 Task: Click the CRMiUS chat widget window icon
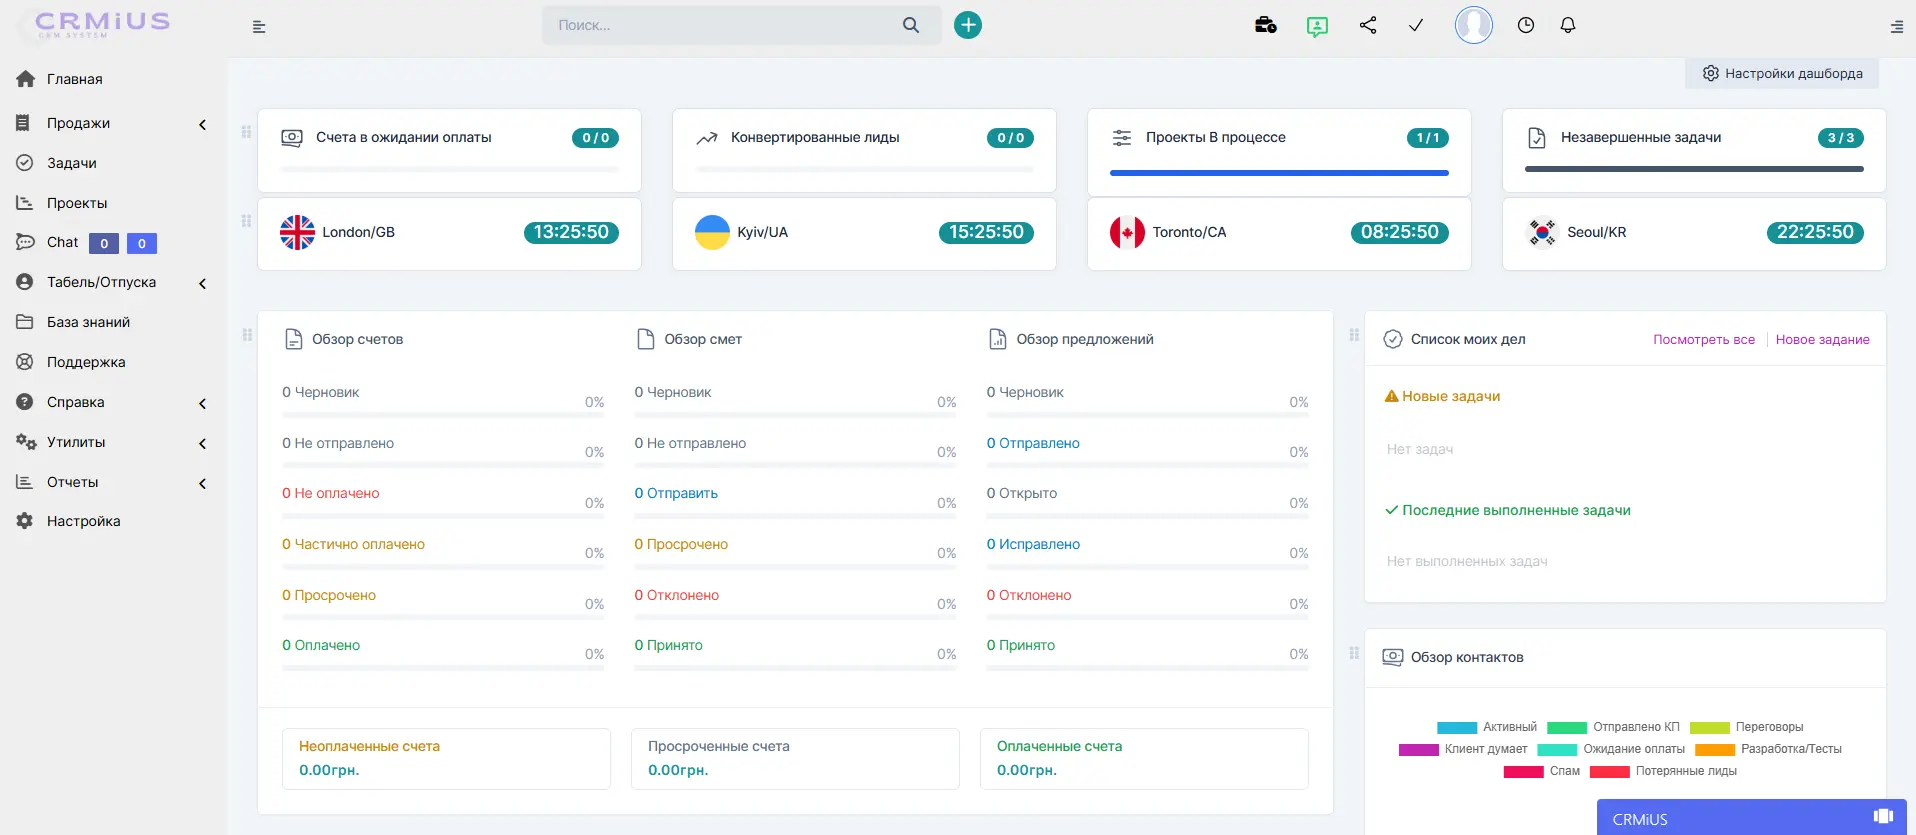click(x=1884, y=816)
